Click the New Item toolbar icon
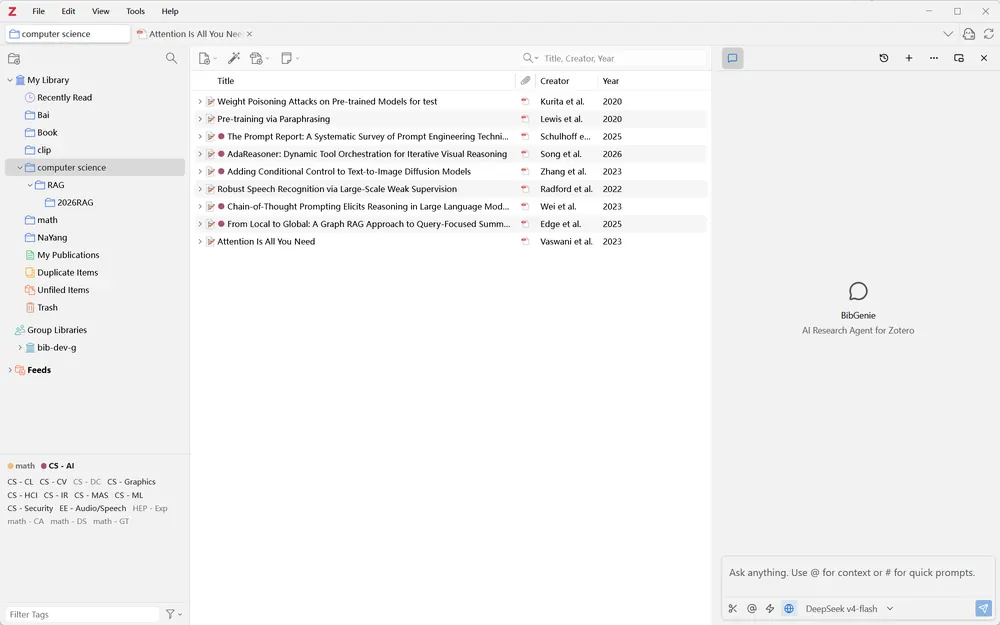The image size is (1000, 625). click(204, 58)
